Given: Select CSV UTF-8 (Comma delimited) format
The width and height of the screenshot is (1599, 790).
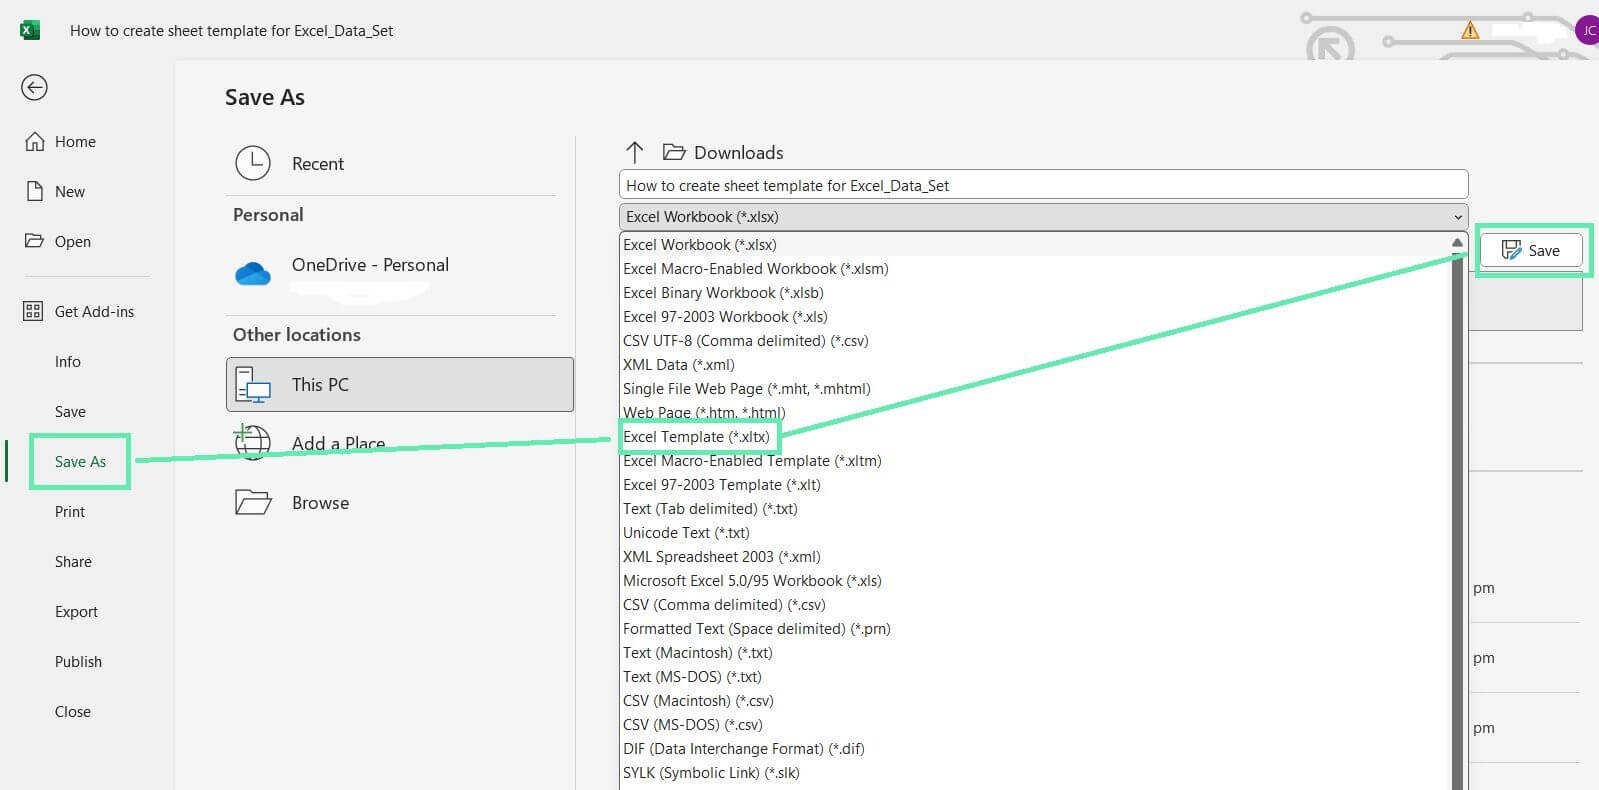Looking at the screenshot, I should 746,341.
